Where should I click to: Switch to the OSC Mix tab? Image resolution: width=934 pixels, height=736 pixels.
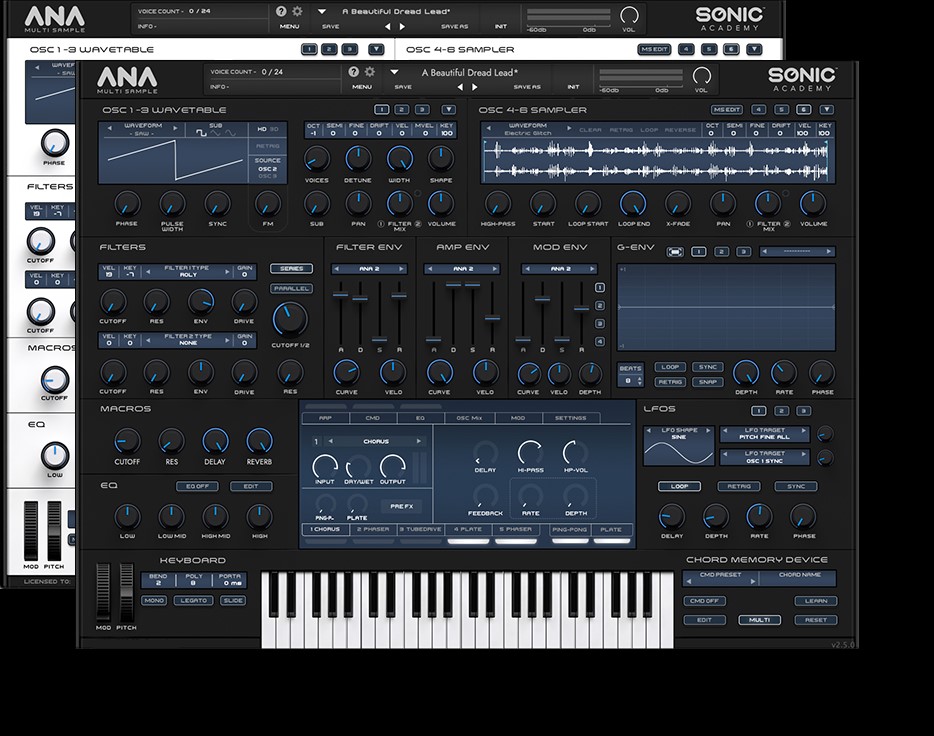(468, 418)
